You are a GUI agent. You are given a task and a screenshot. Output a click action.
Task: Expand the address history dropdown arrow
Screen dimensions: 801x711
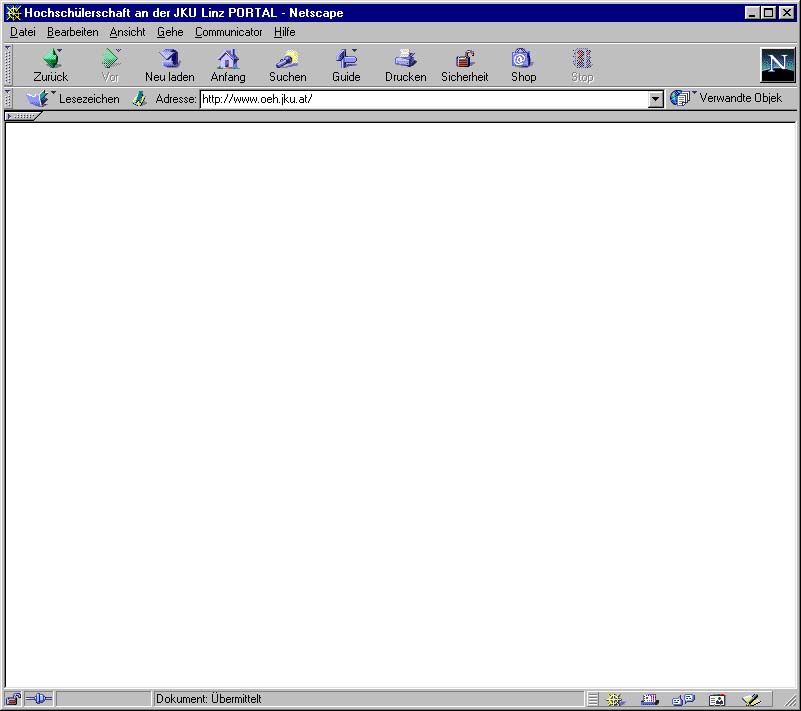pyautogui.click(x=655, y=99)
